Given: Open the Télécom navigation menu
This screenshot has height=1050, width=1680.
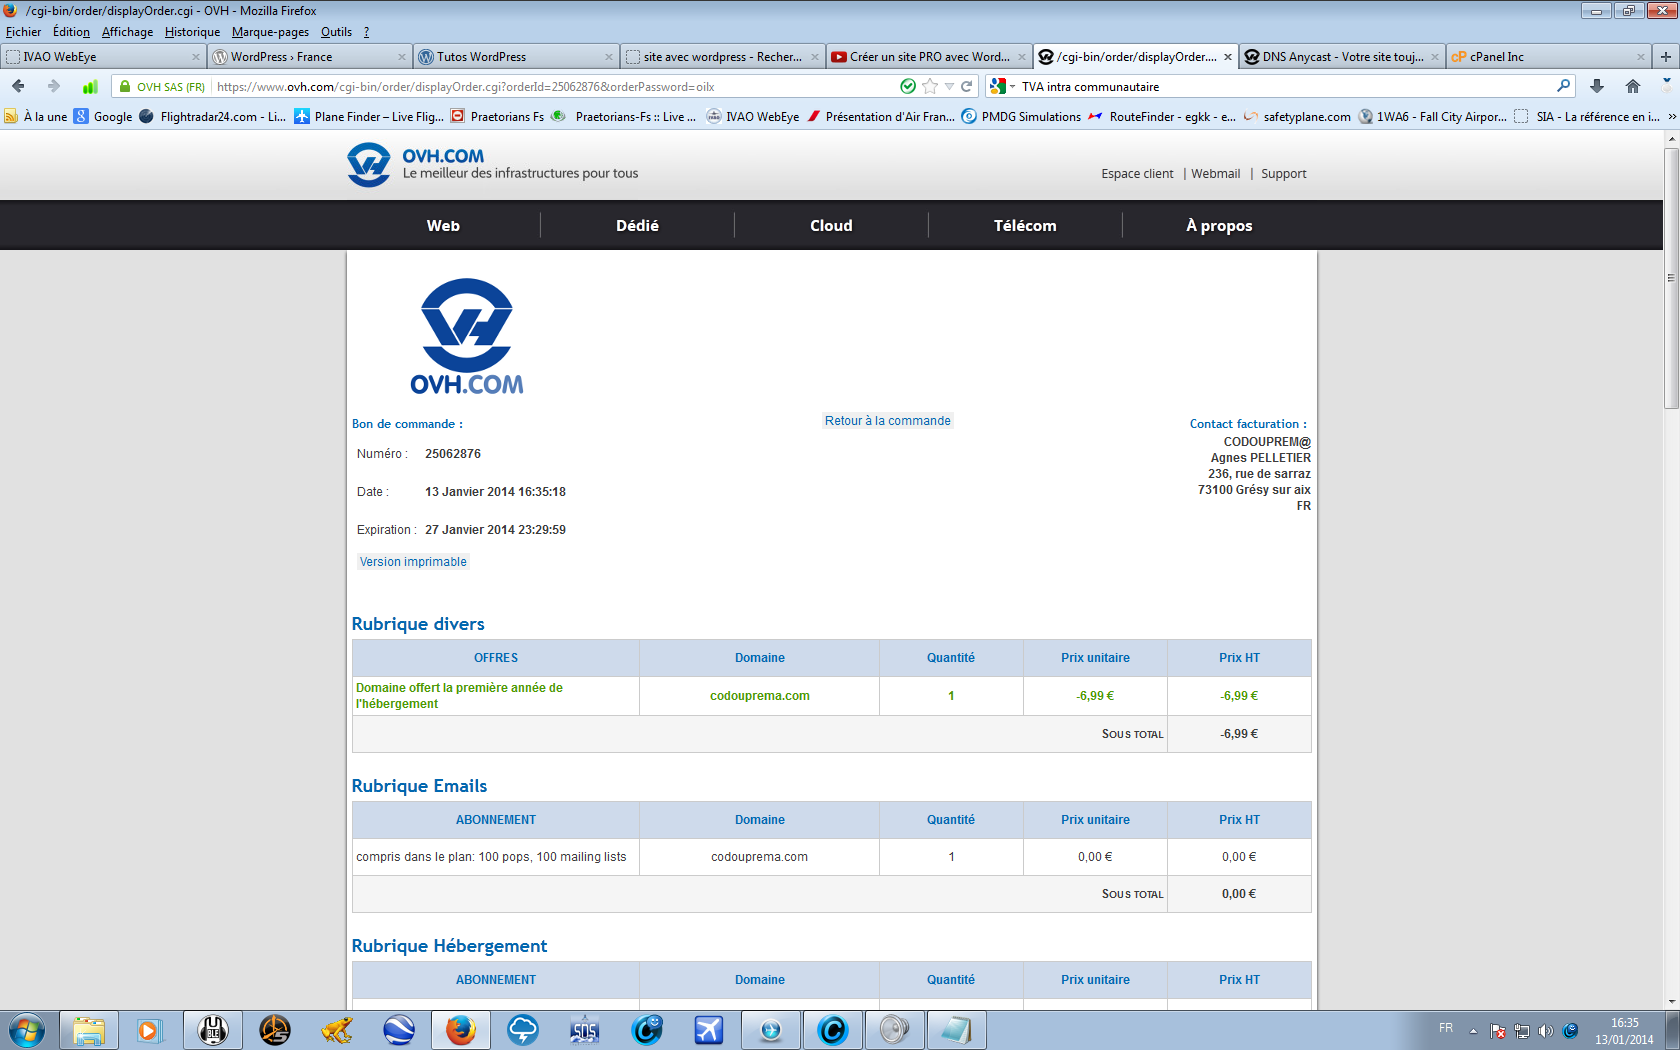Looking at the screenshot, I should (1025, 226).
